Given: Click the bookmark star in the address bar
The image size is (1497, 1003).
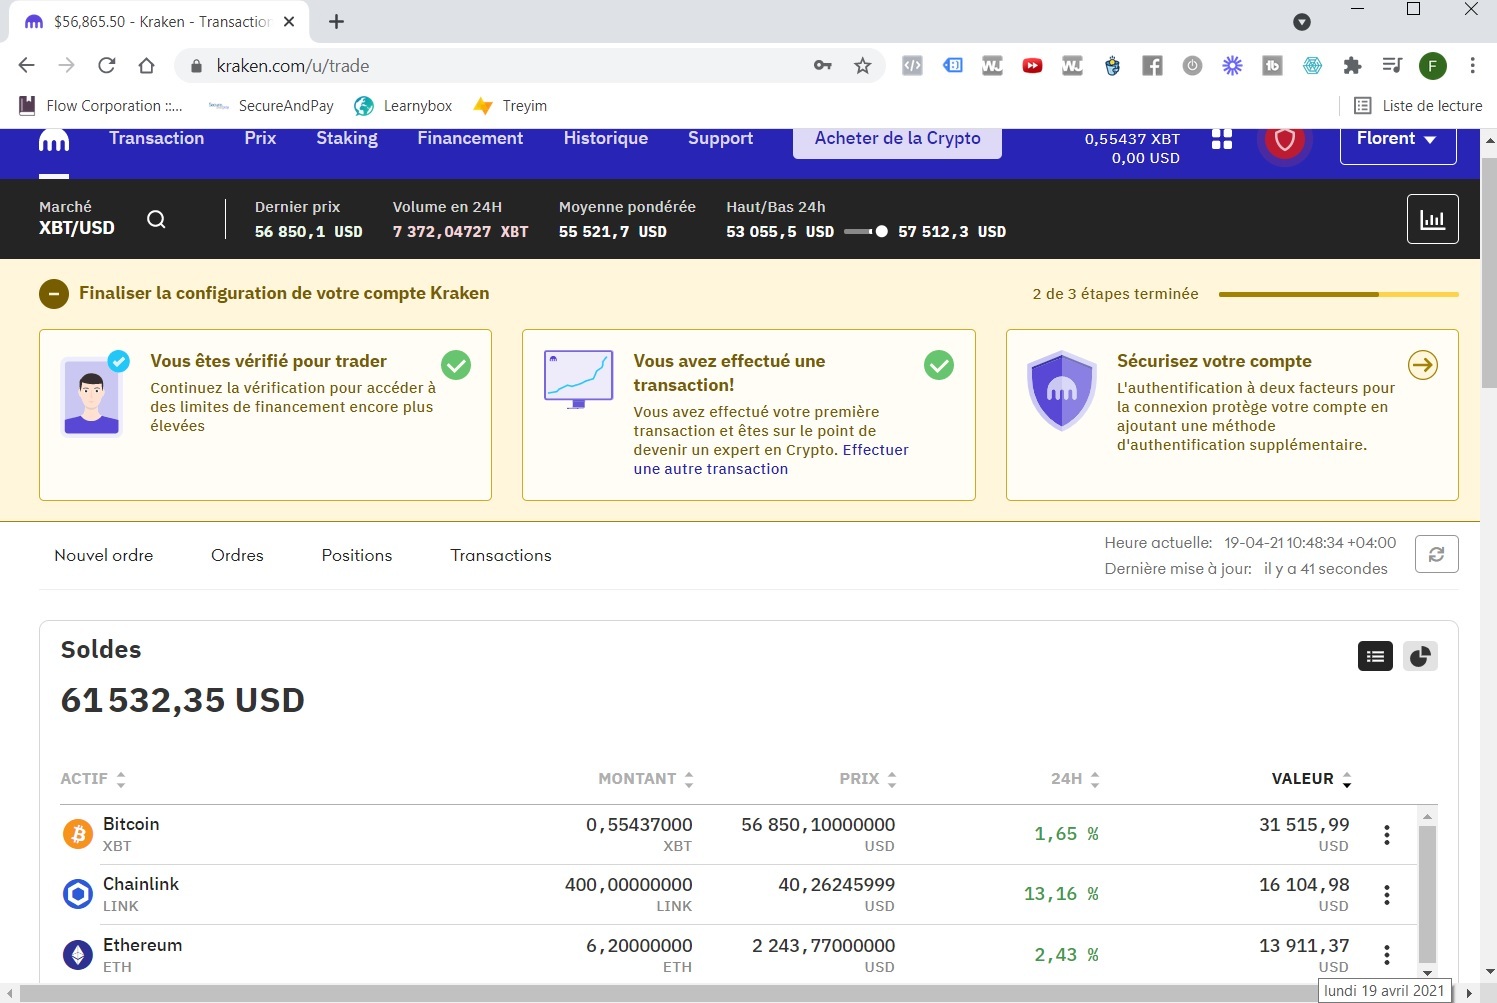Looking at the screenshot, I should click(862, 65).
